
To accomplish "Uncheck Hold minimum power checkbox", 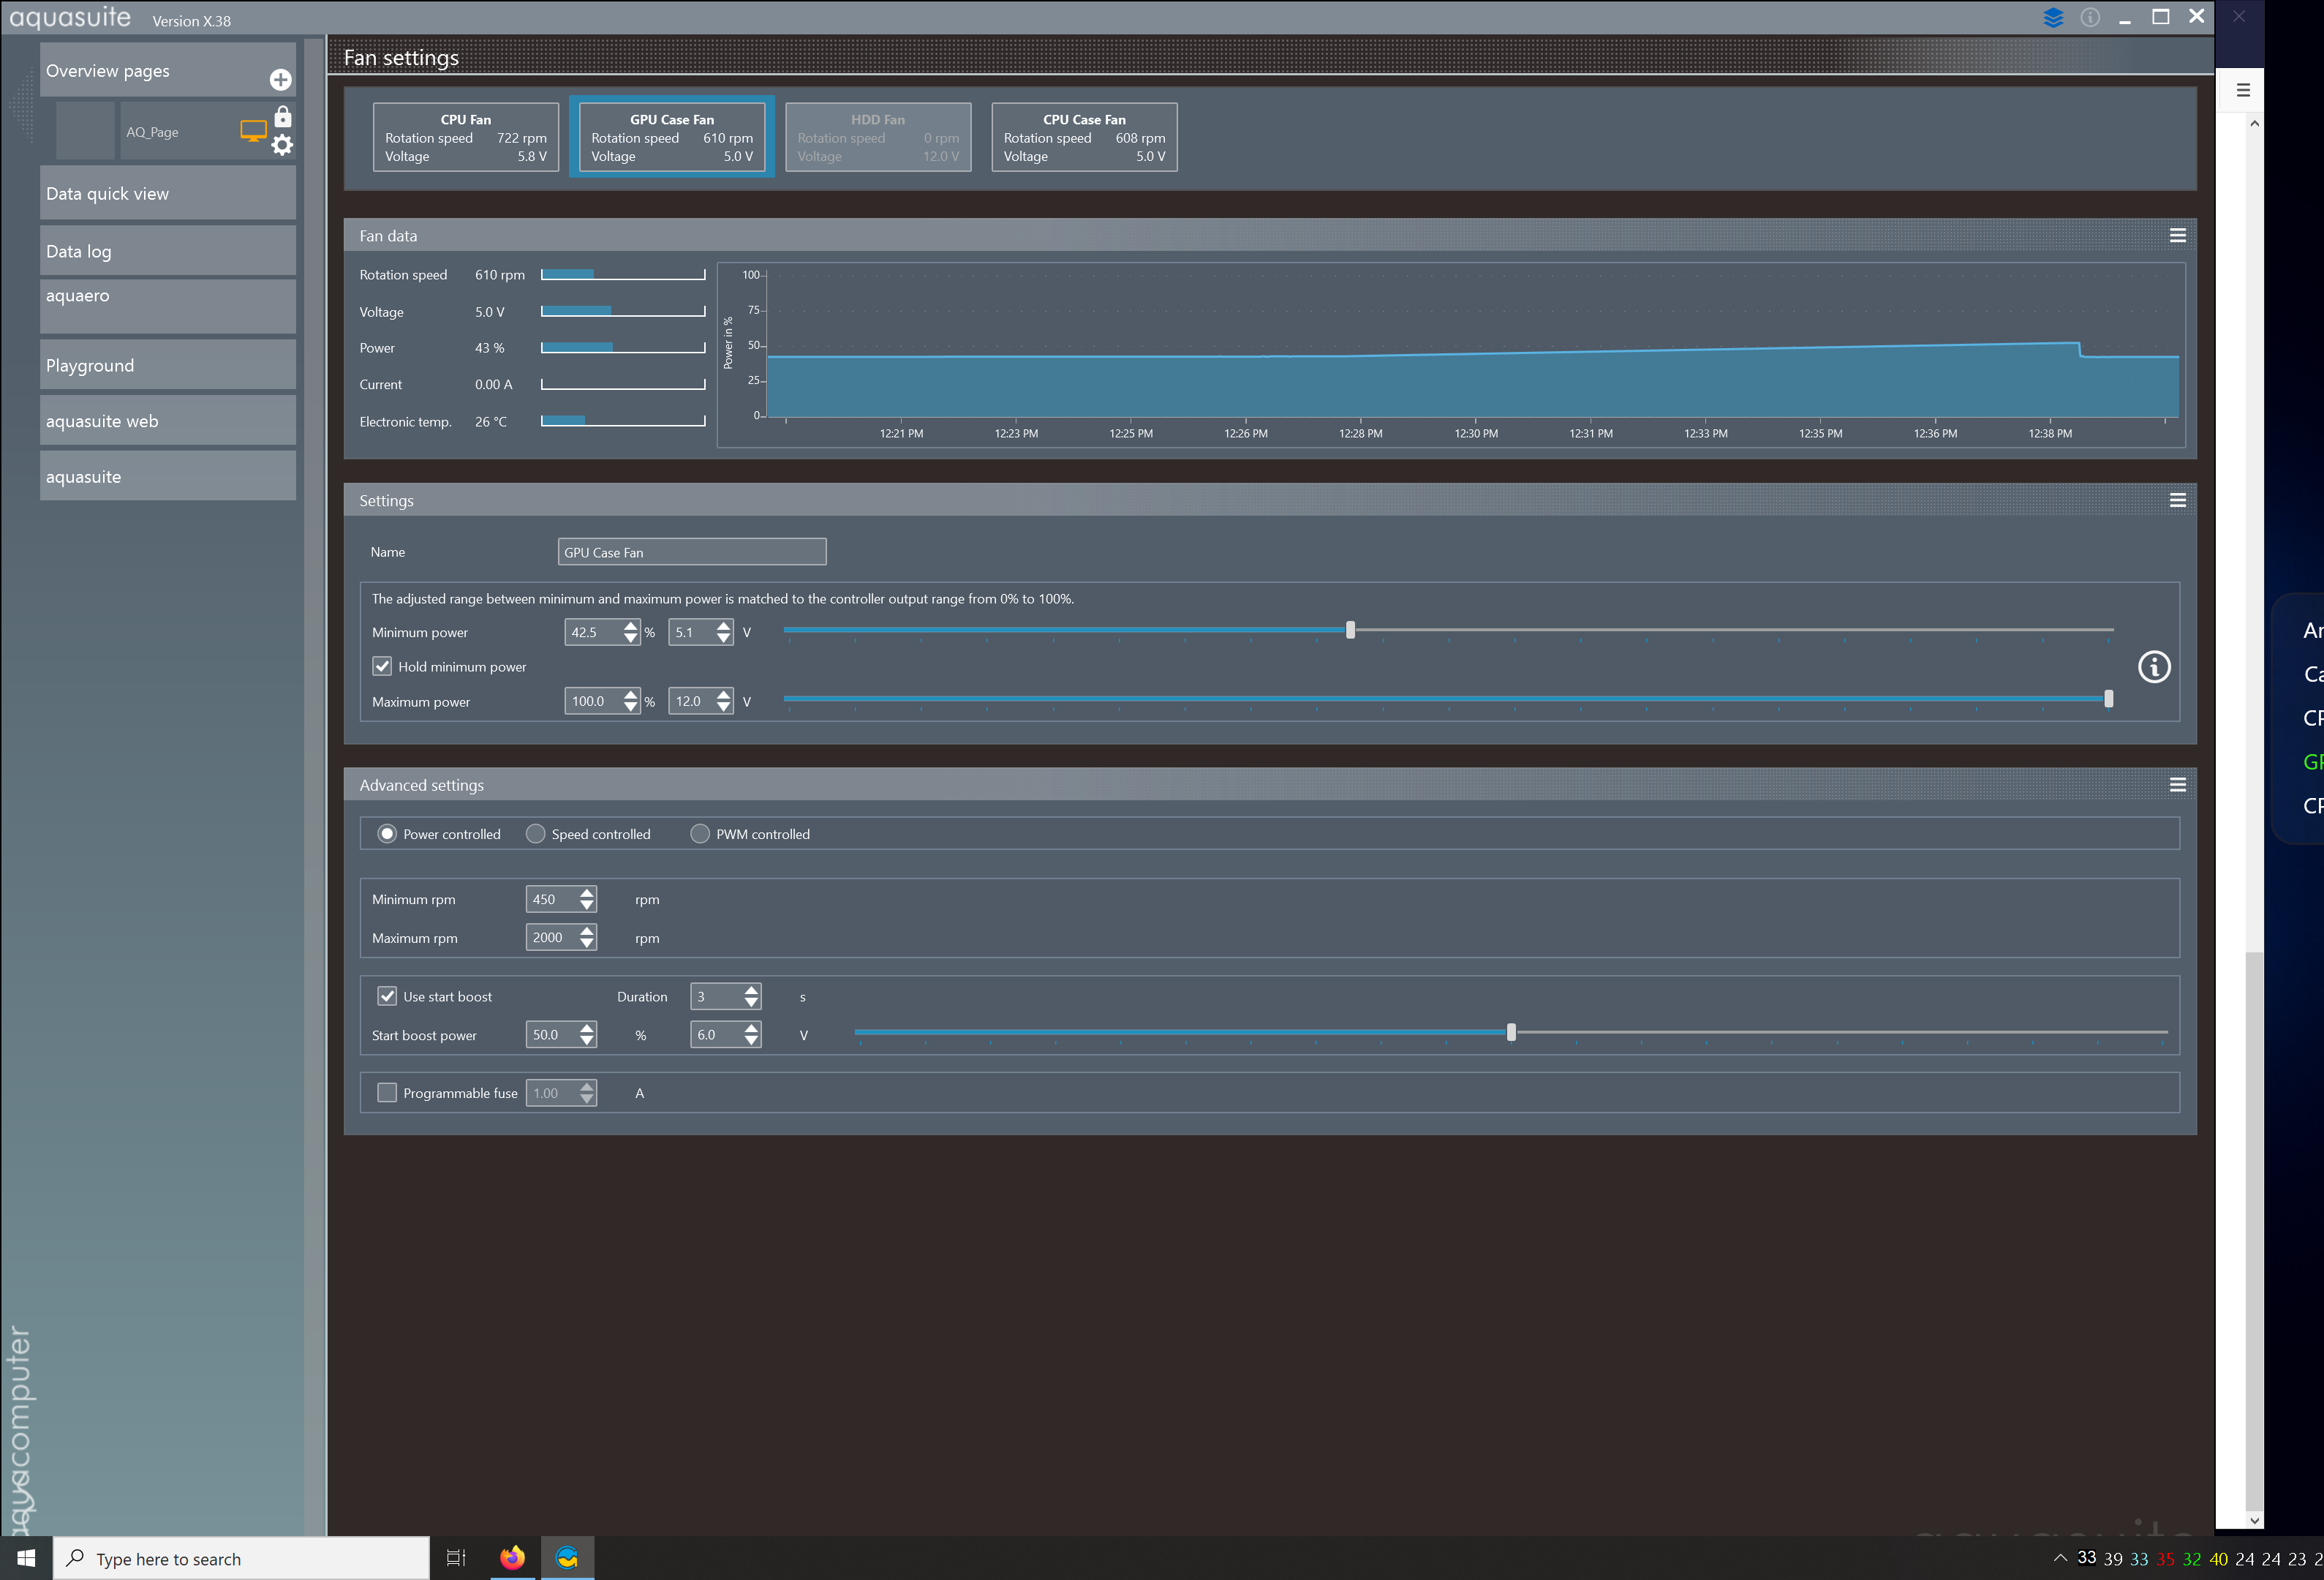I will [x=382, y=666].
